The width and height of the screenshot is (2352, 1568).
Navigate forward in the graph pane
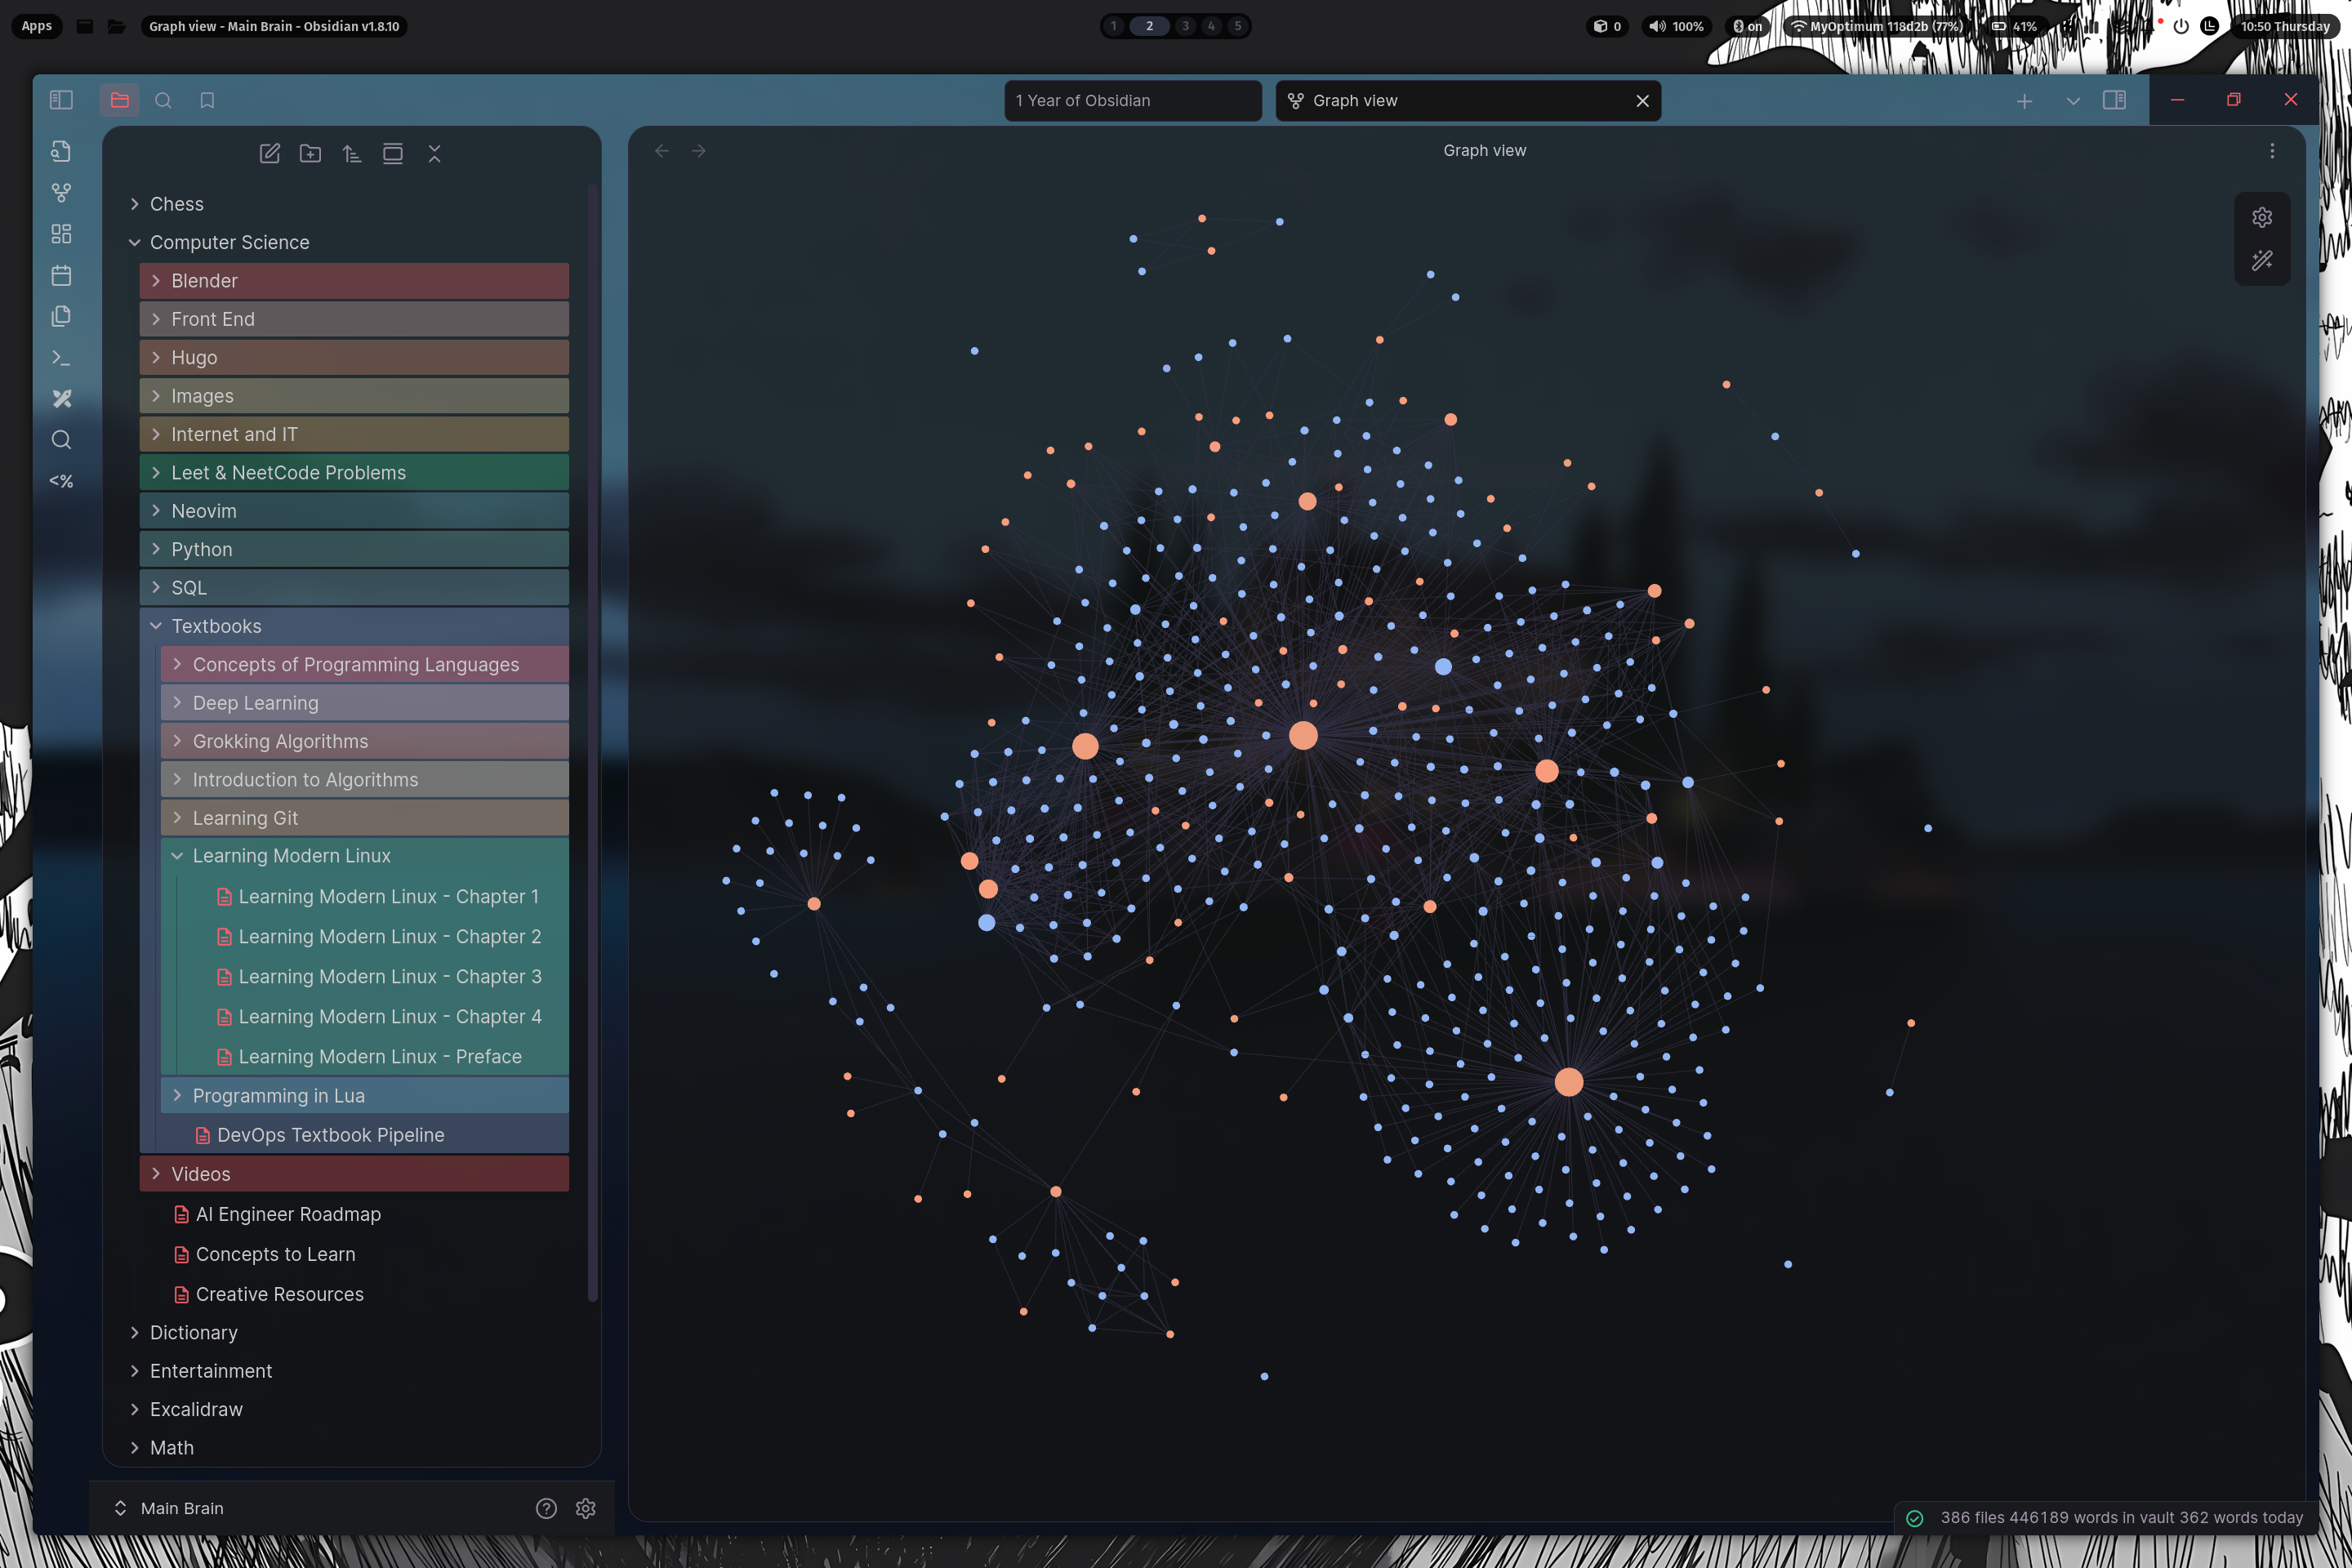click(x=699, y=150)
